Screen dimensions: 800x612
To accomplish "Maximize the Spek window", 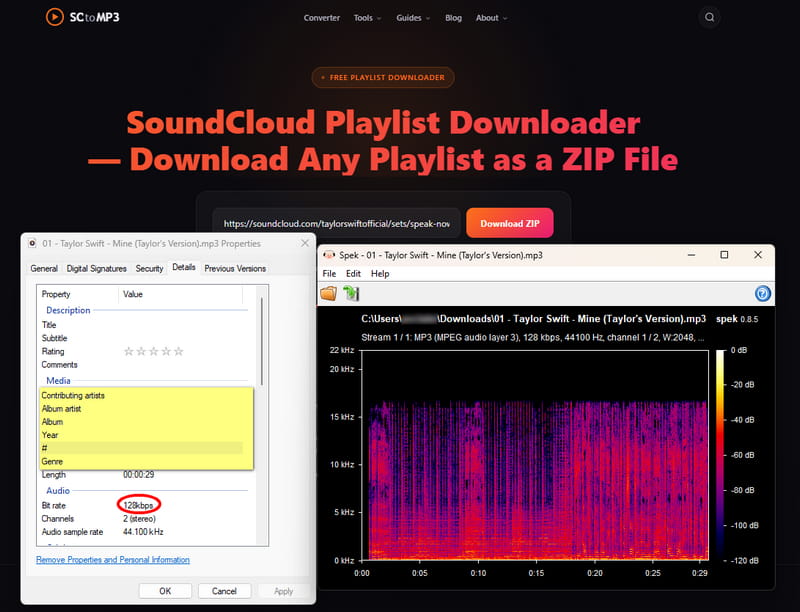I will point(724,255).
